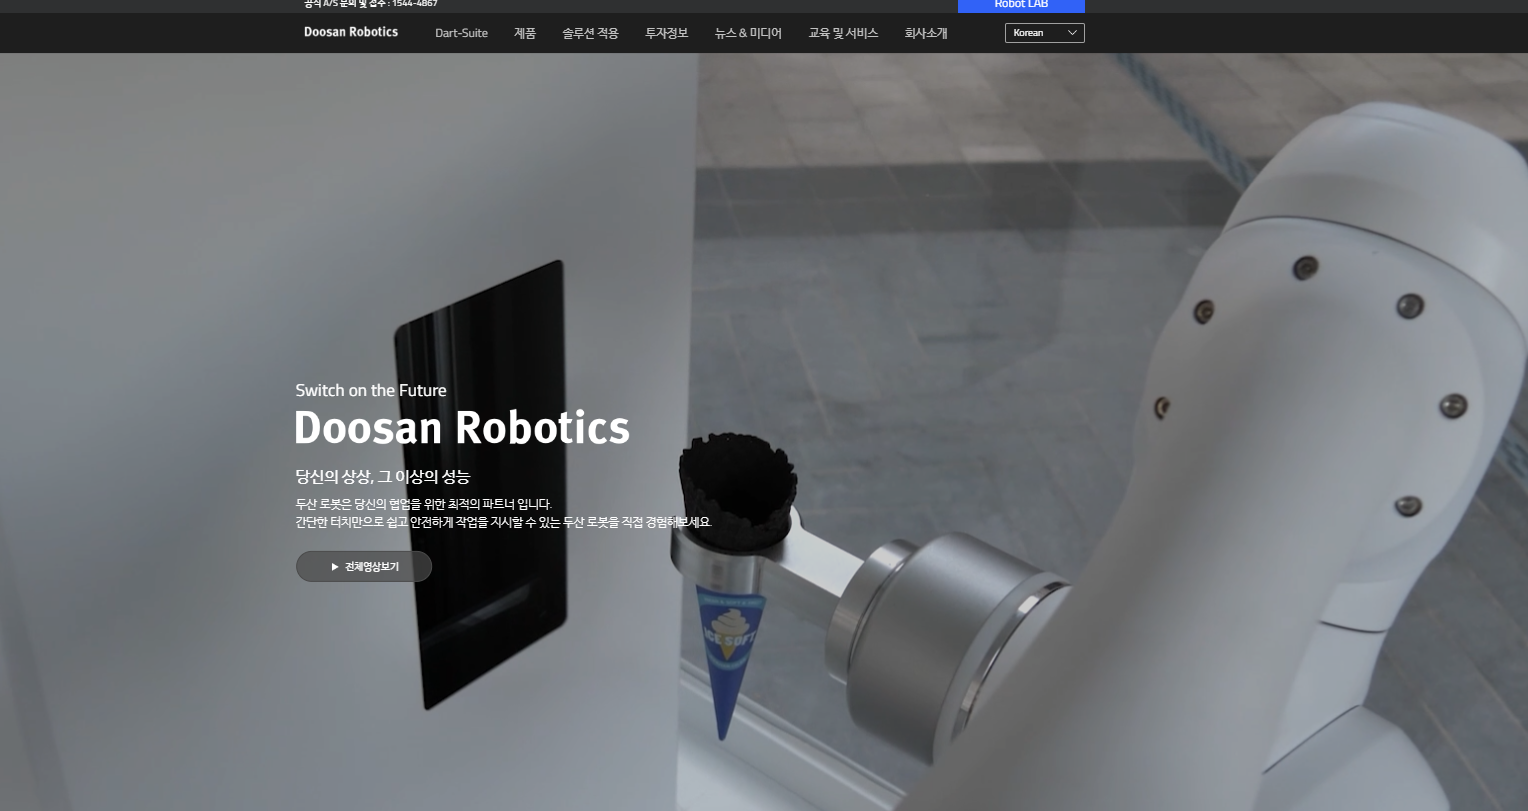This screenshot has width=1528, height=811.
Task: Click the A/S phone number 1544-4867 text
Action: [414, 4]
